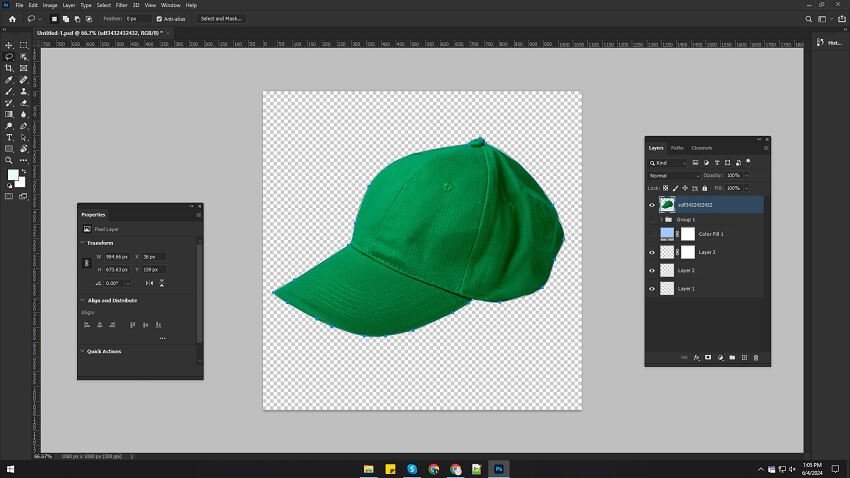Image resolution: width=850 pixels, height=478 pixels.
Task: Go to the Home screen icon
Action: click(x=12, y=19)
